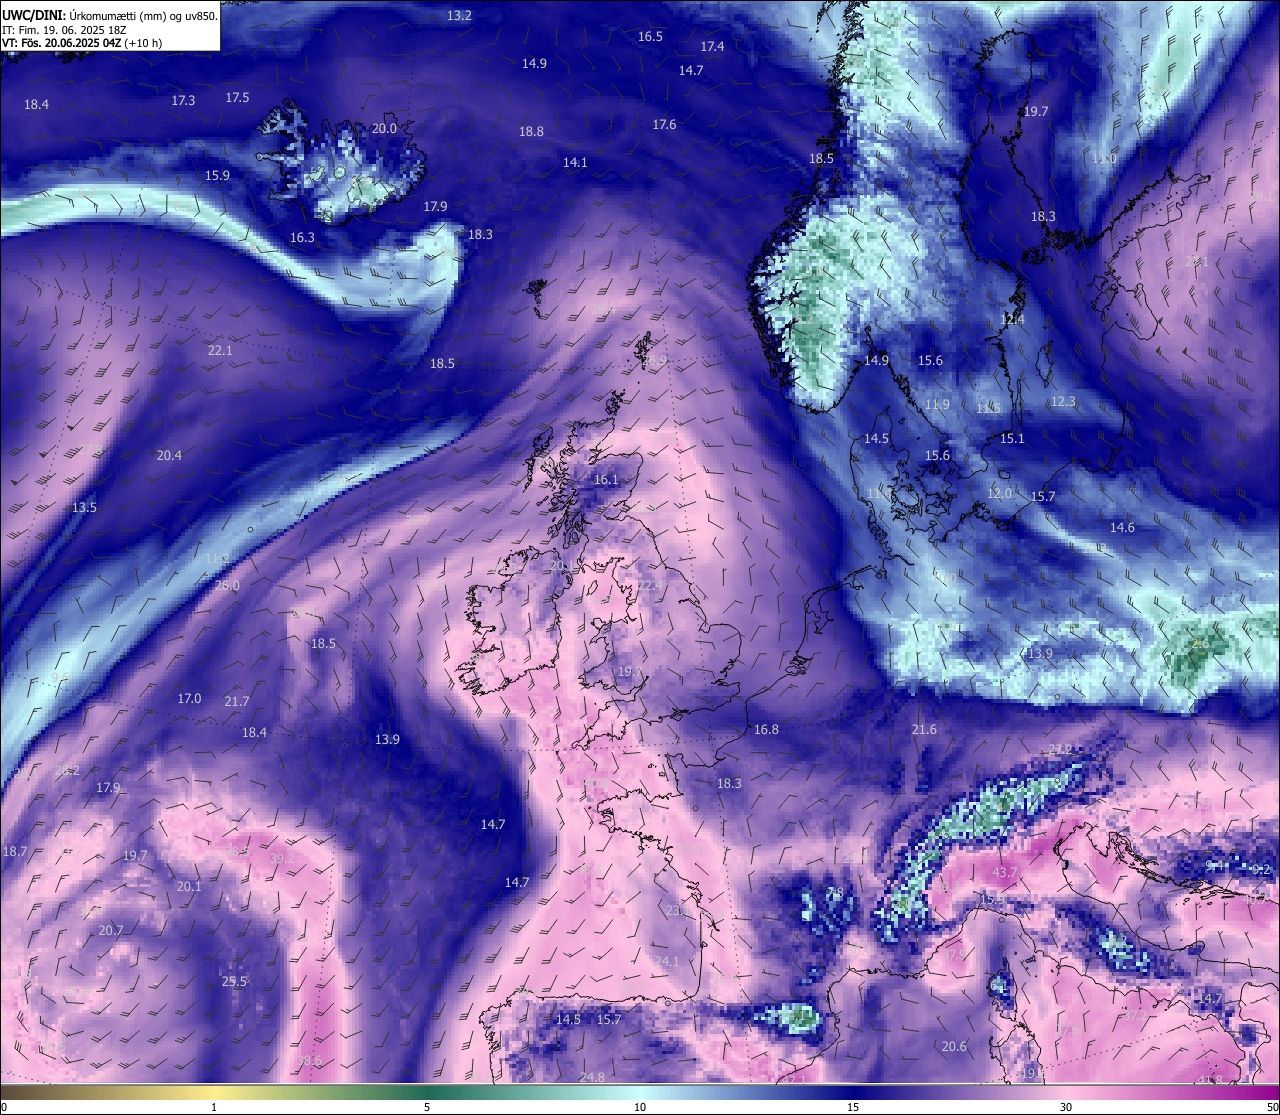Click the 18.8 value label
The height and width of the screenshot is (1115, 1280).
click(x=531, y=132)
